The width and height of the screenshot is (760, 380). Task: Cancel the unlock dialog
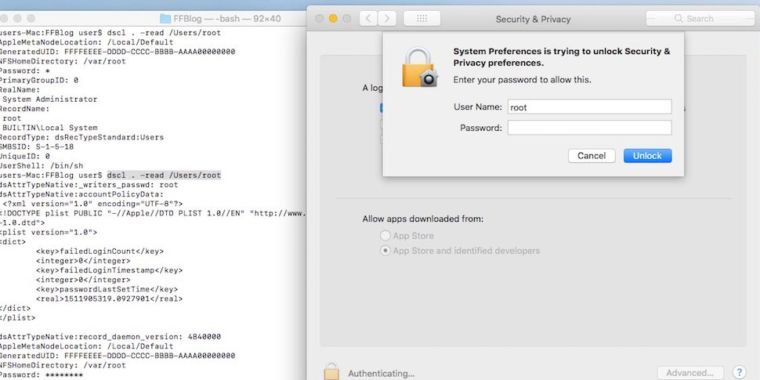[591, 156]
